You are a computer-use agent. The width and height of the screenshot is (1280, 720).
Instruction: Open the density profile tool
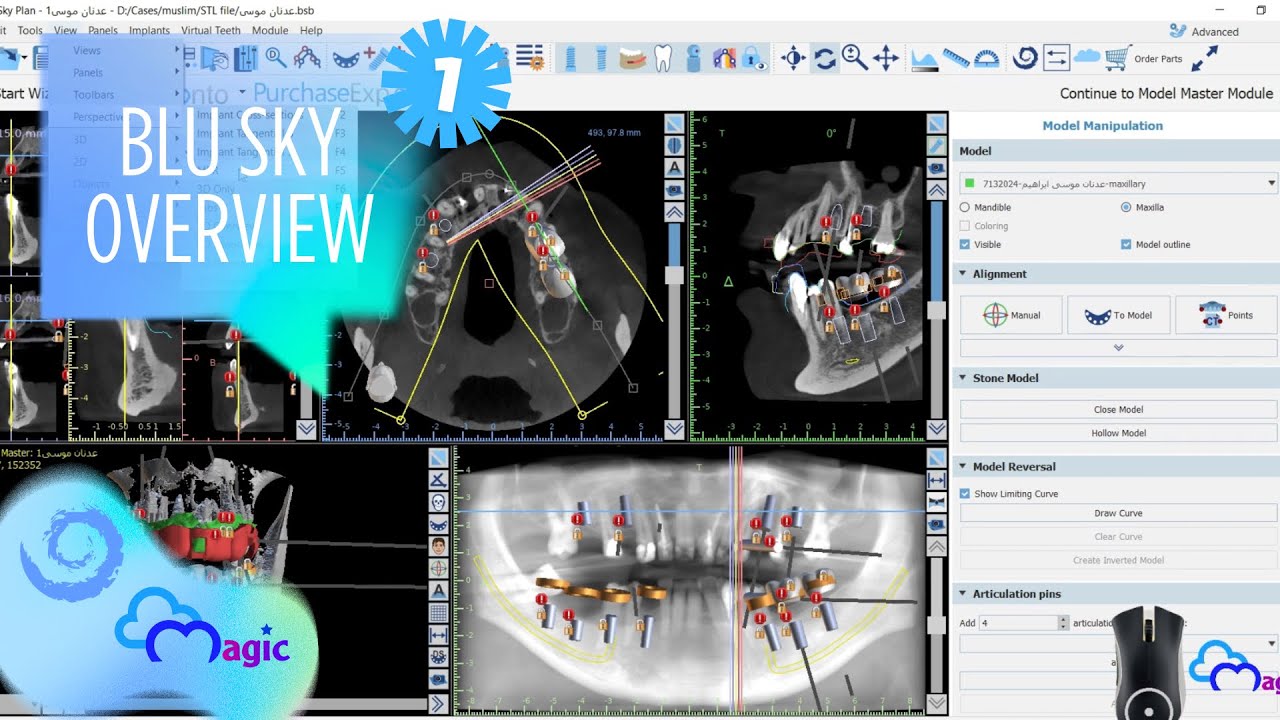(925, 58)
